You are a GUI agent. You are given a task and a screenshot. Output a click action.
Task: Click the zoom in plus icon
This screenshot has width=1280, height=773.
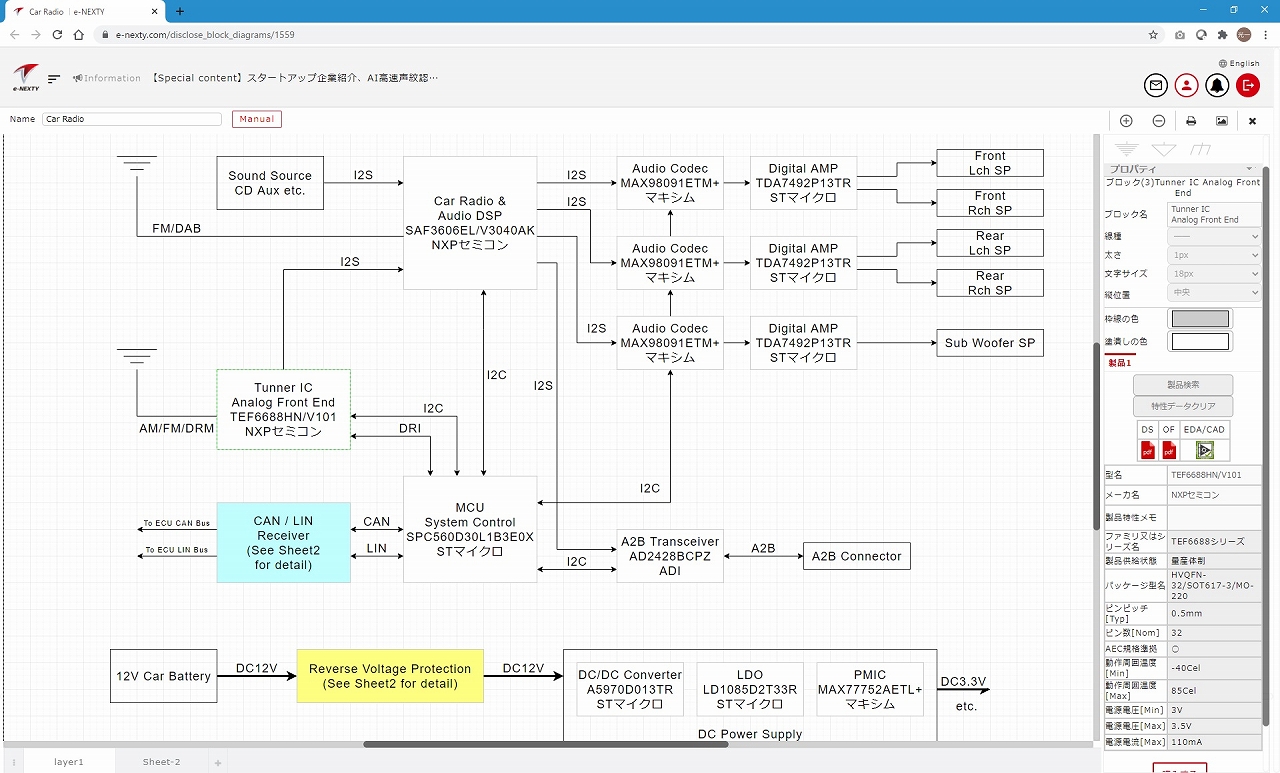coord(1126,120)
